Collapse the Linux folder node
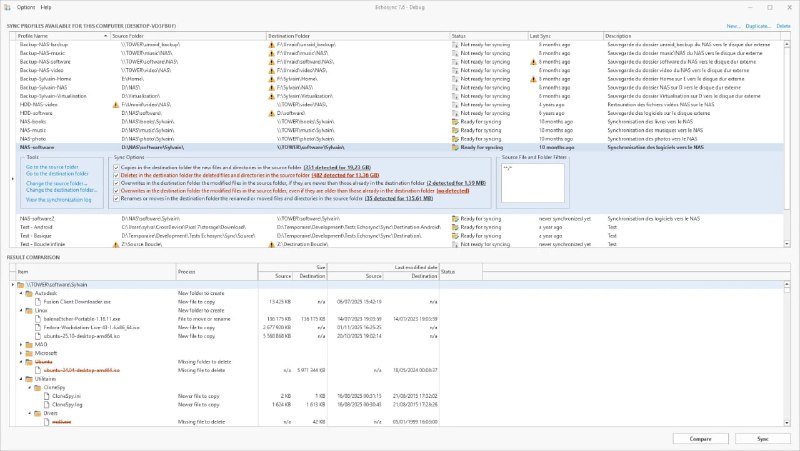800x451 pixels. click(x=21, y=310)
